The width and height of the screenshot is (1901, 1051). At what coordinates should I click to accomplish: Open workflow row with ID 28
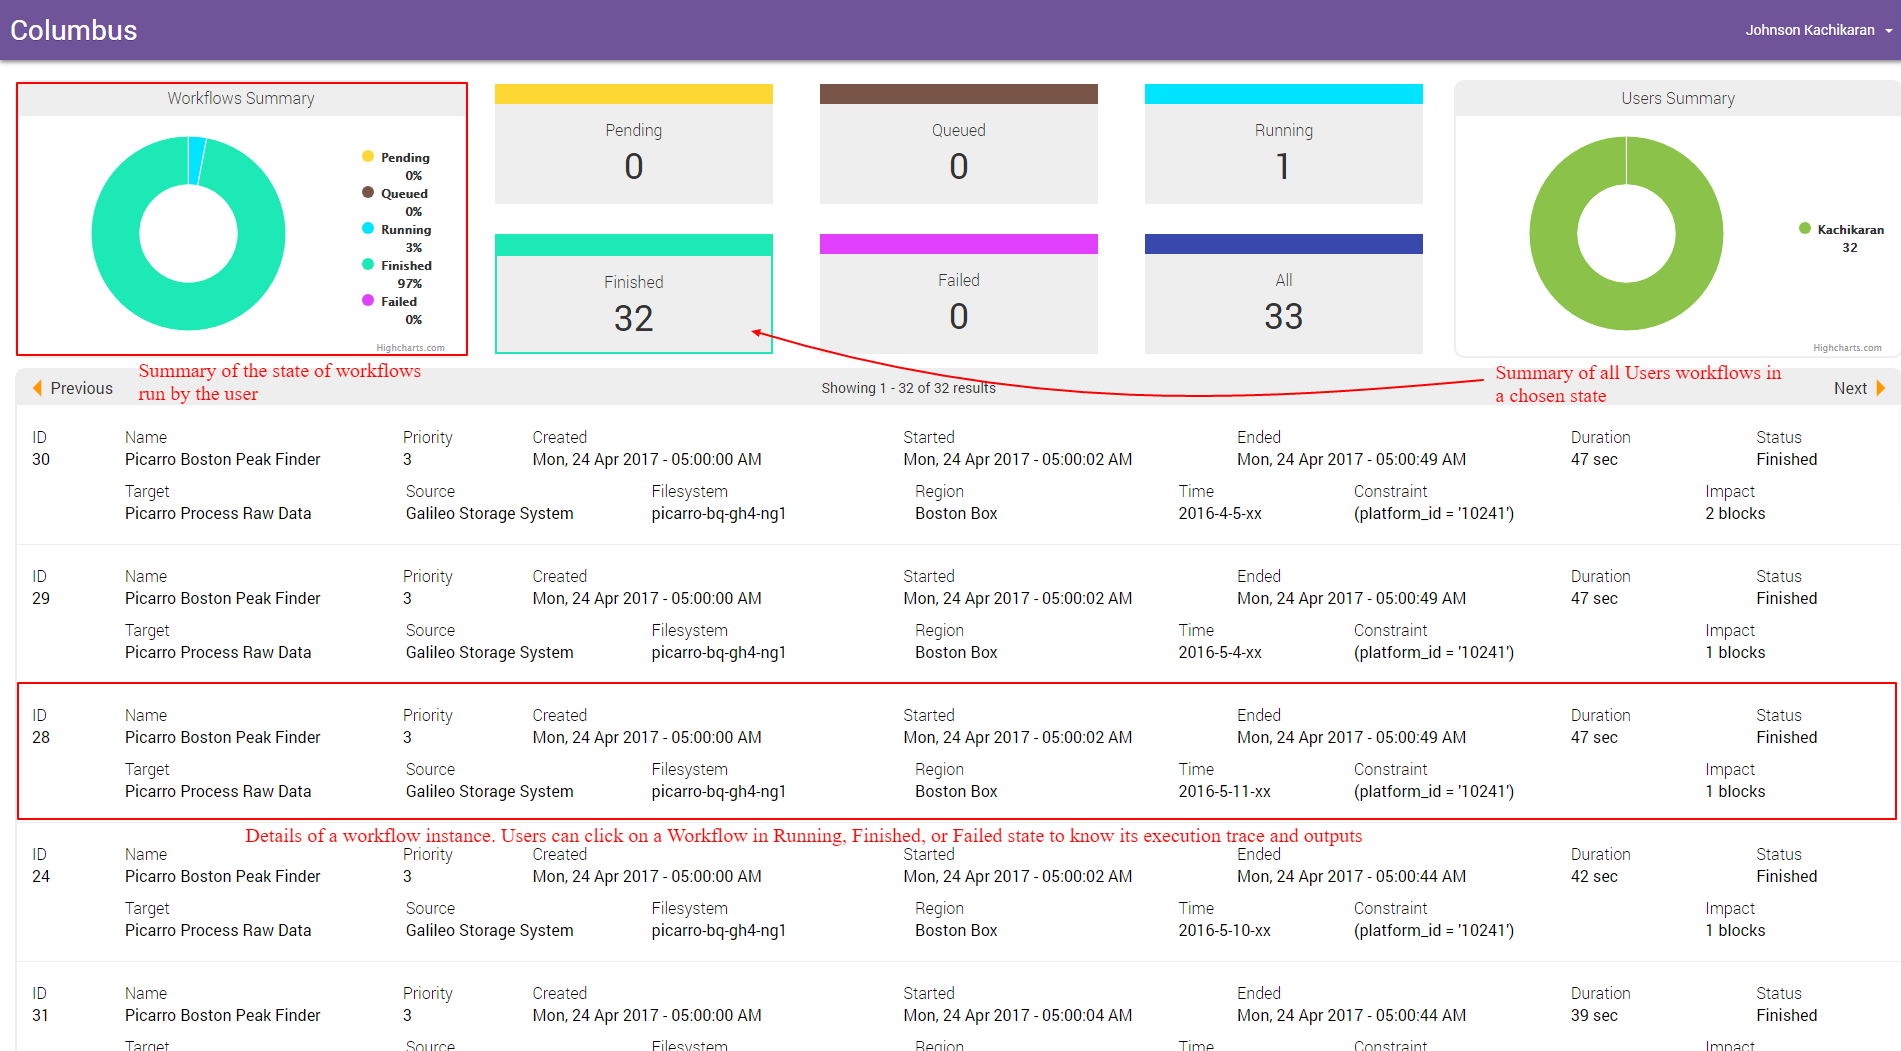(x=957, y=752)
